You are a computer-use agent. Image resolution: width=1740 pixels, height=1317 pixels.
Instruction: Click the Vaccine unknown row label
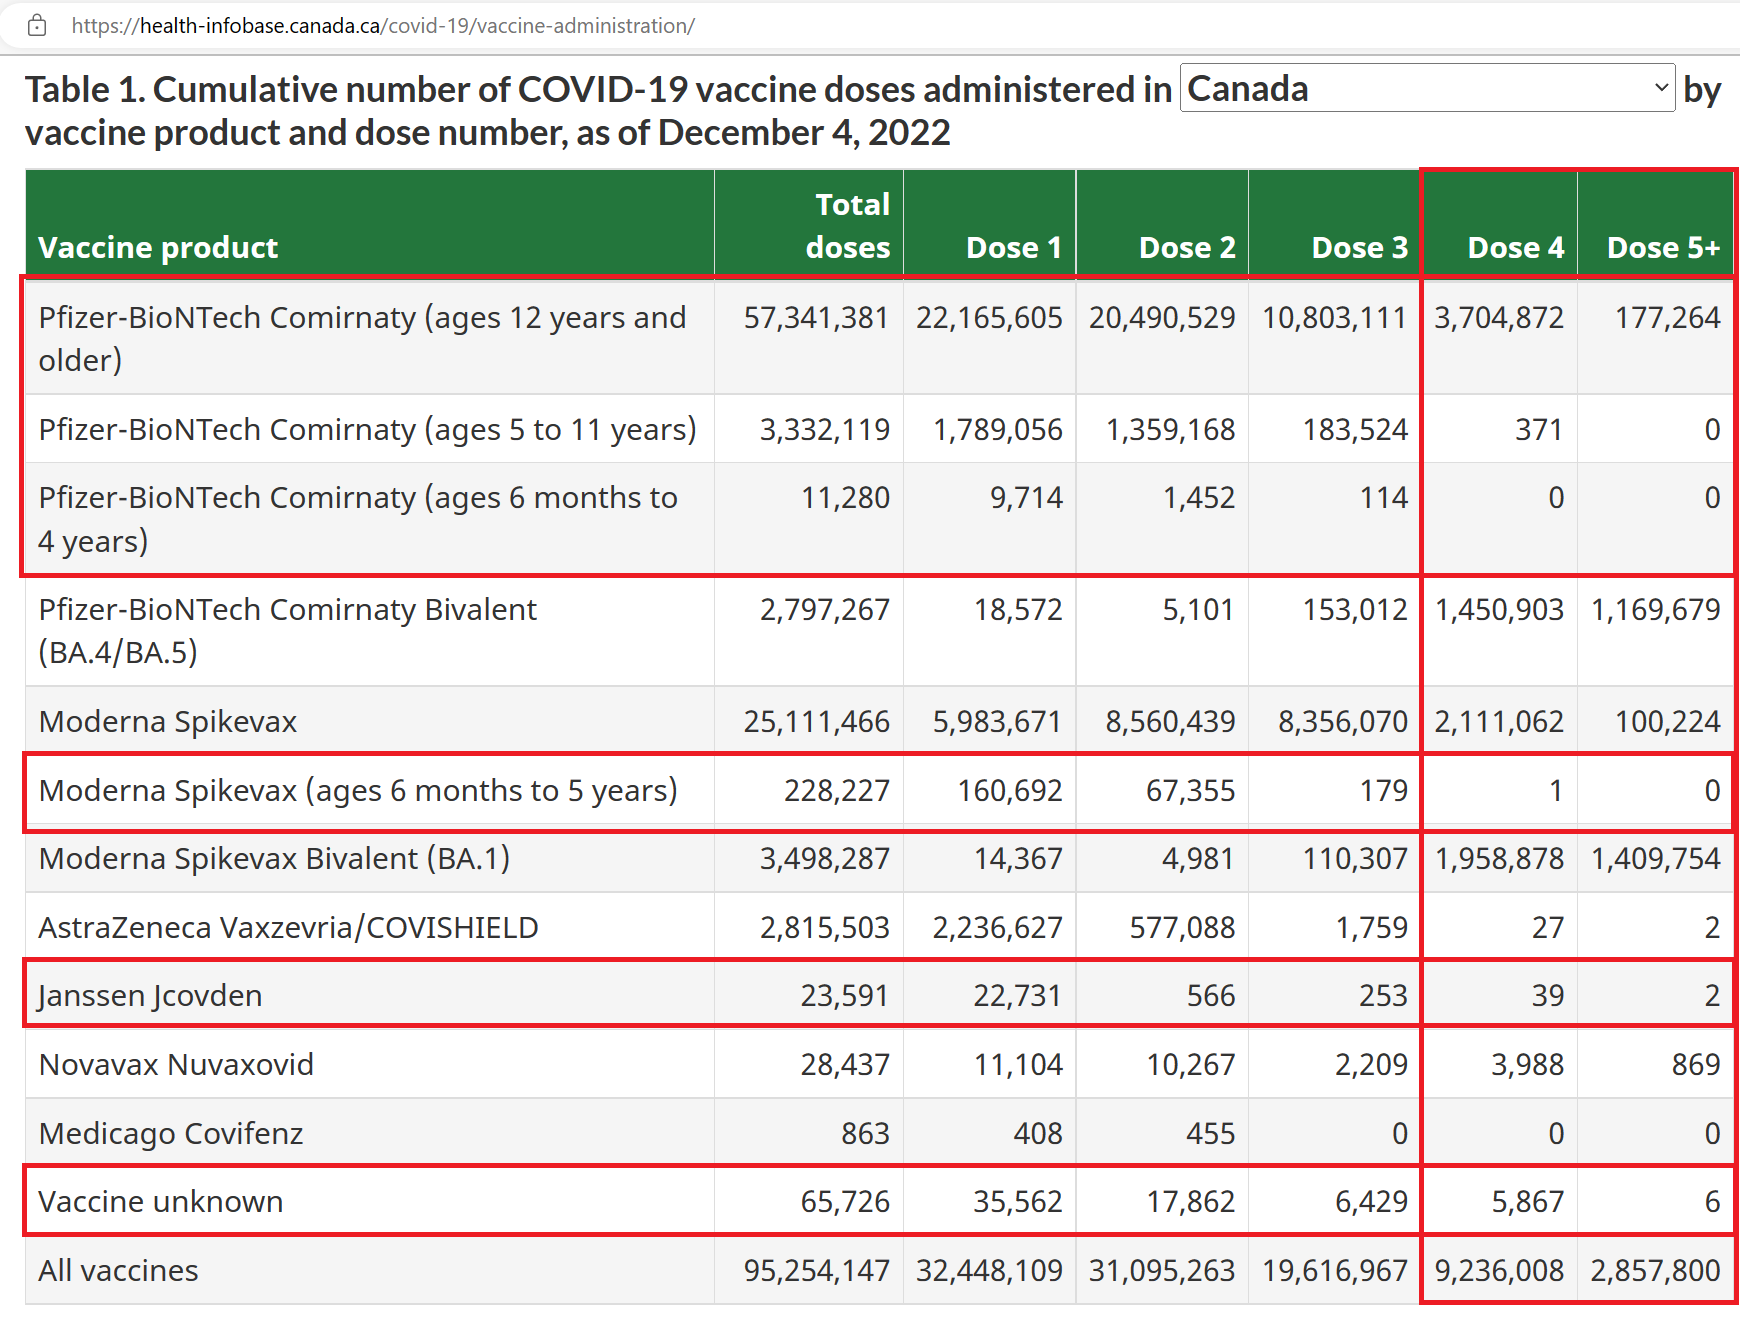click(161, 1202)
